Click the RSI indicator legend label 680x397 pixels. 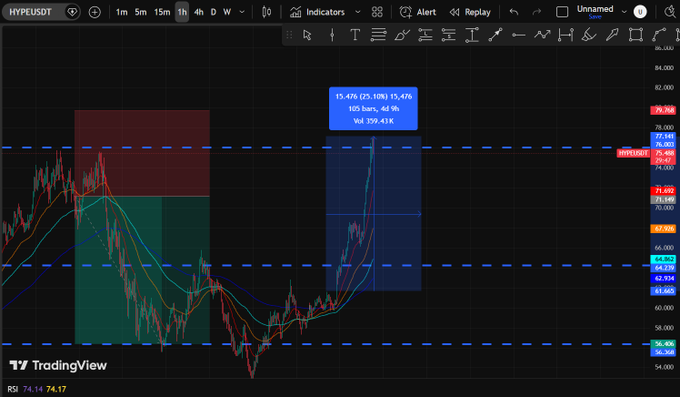click(x=13, y=389)
